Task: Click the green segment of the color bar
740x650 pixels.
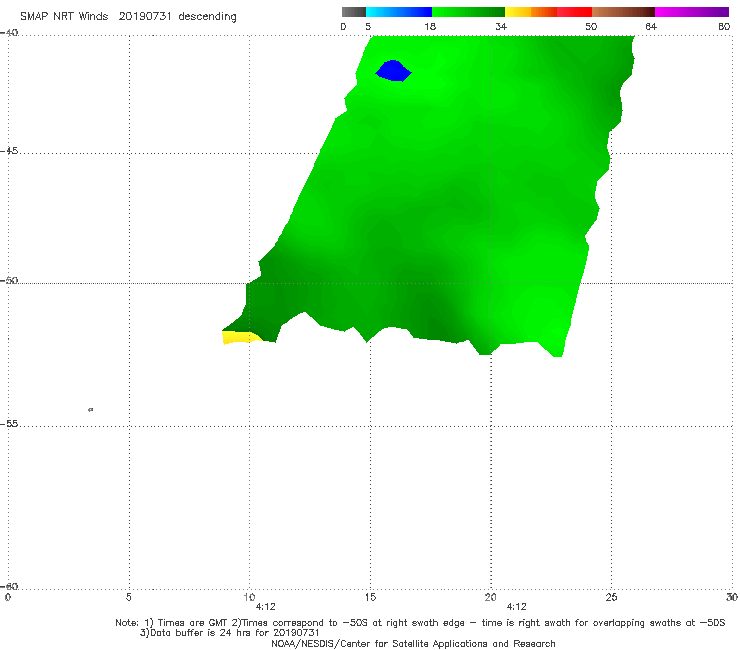Action: click(x=468, y=12)
